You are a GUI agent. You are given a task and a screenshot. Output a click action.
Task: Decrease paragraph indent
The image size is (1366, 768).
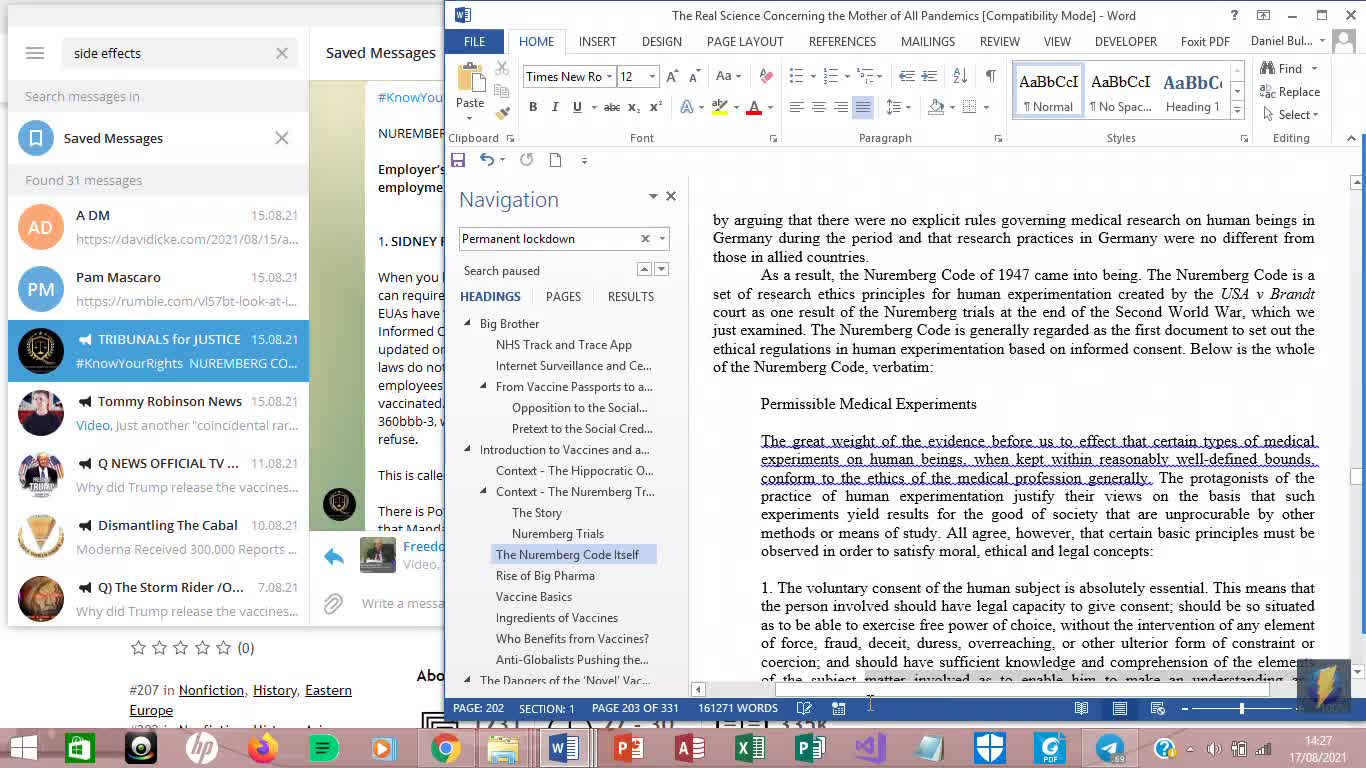907,77
